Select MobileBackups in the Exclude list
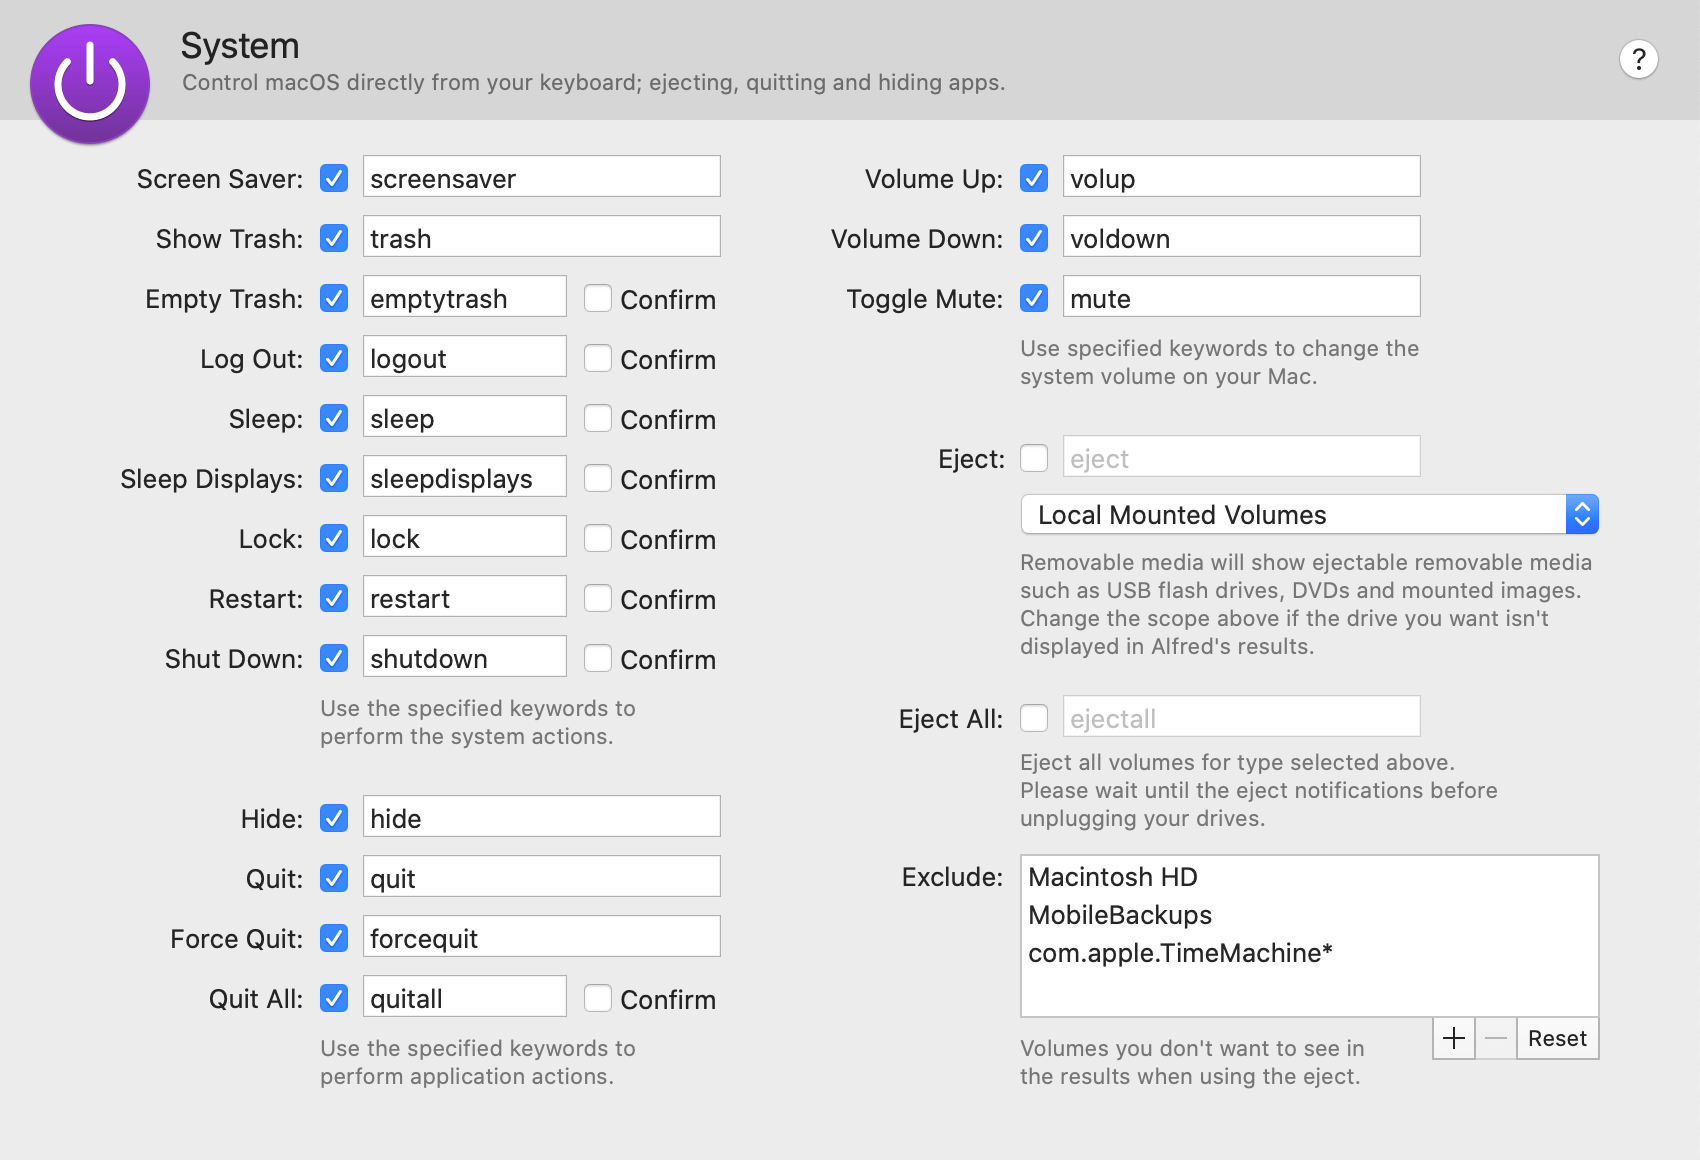 click(x=1120, y=914)
